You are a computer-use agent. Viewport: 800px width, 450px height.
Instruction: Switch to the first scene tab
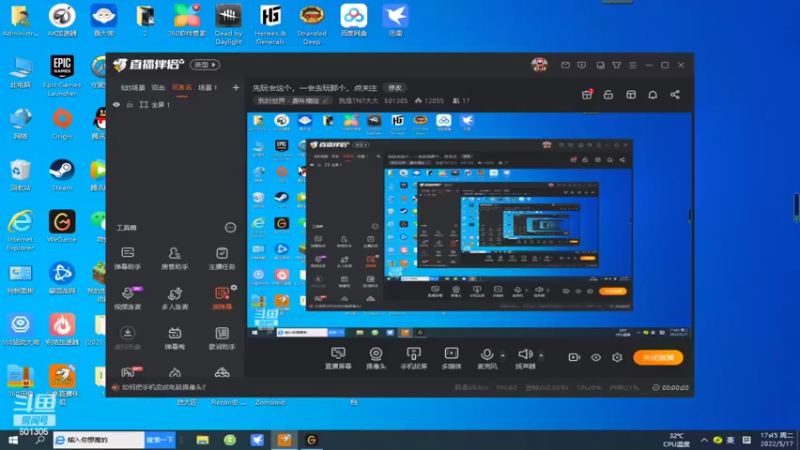133,88
